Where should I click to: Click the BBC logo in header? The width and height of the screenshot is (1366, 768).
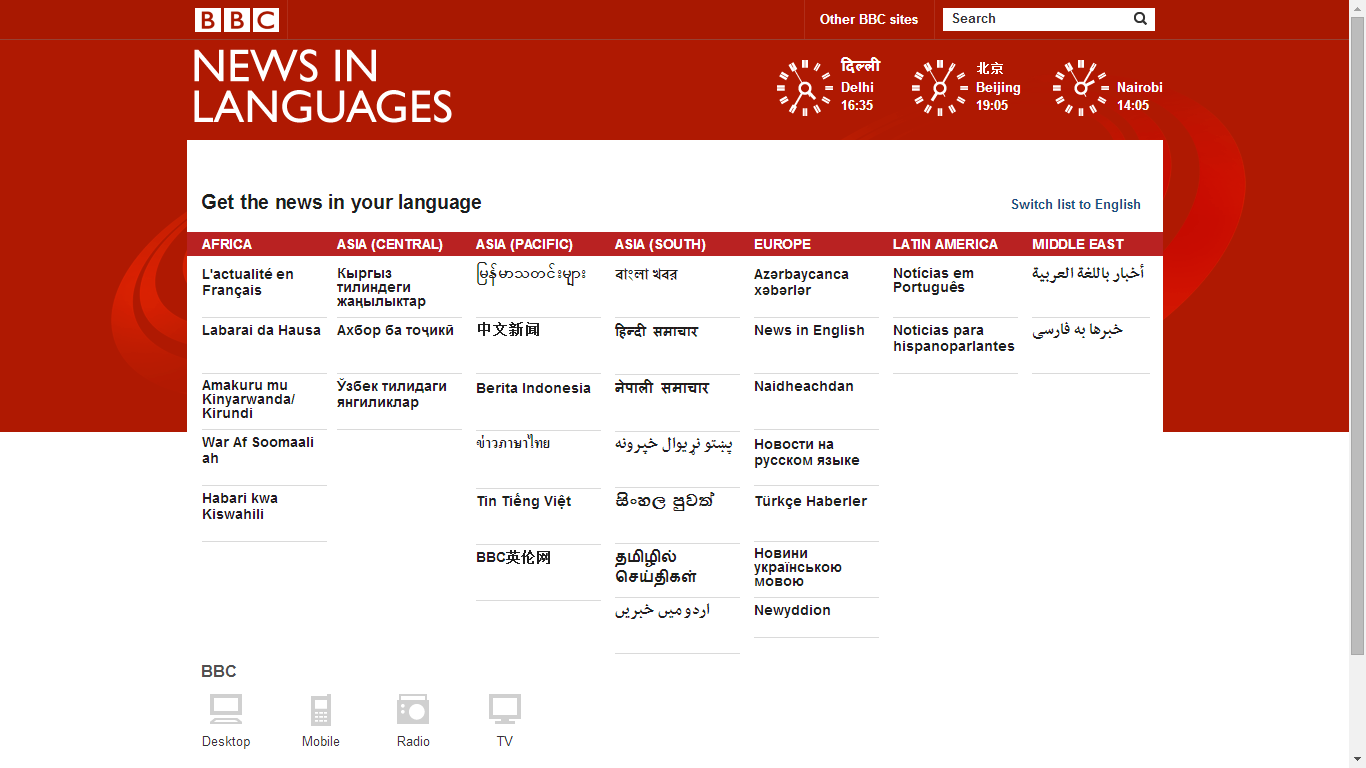(236, 19)
